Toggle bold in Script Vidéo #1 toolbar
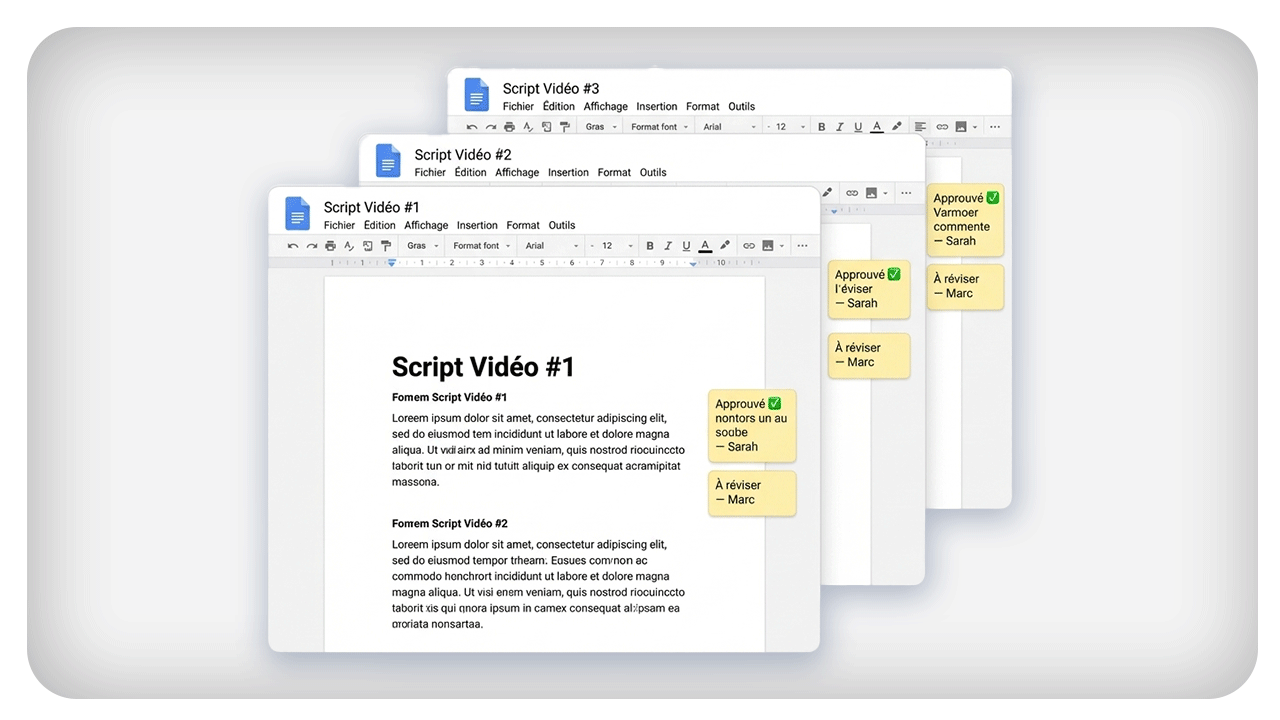The height and width of the screenshot is (720, 1280). click(650, 246)
